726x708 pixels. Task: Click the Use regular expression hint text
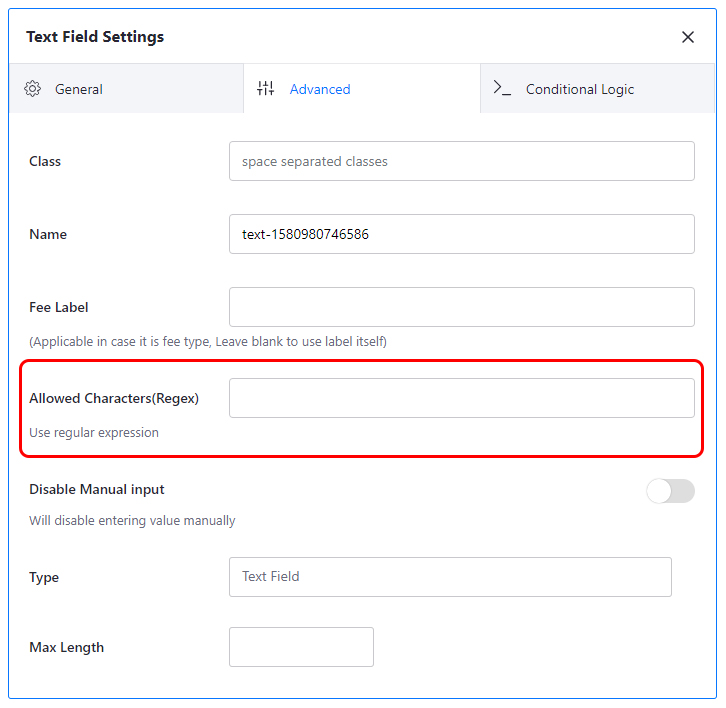coord(94,432)
